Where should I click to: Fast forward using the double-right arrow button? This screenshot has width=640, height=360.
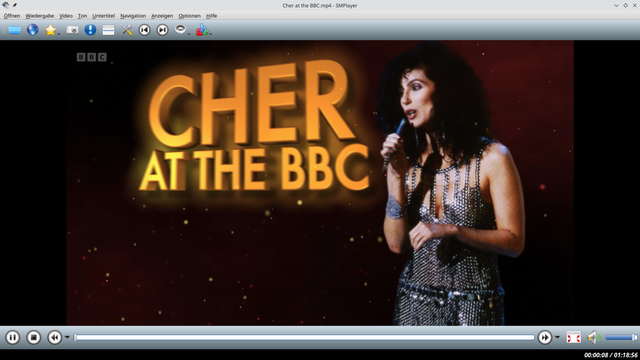[x=544, y=338]
